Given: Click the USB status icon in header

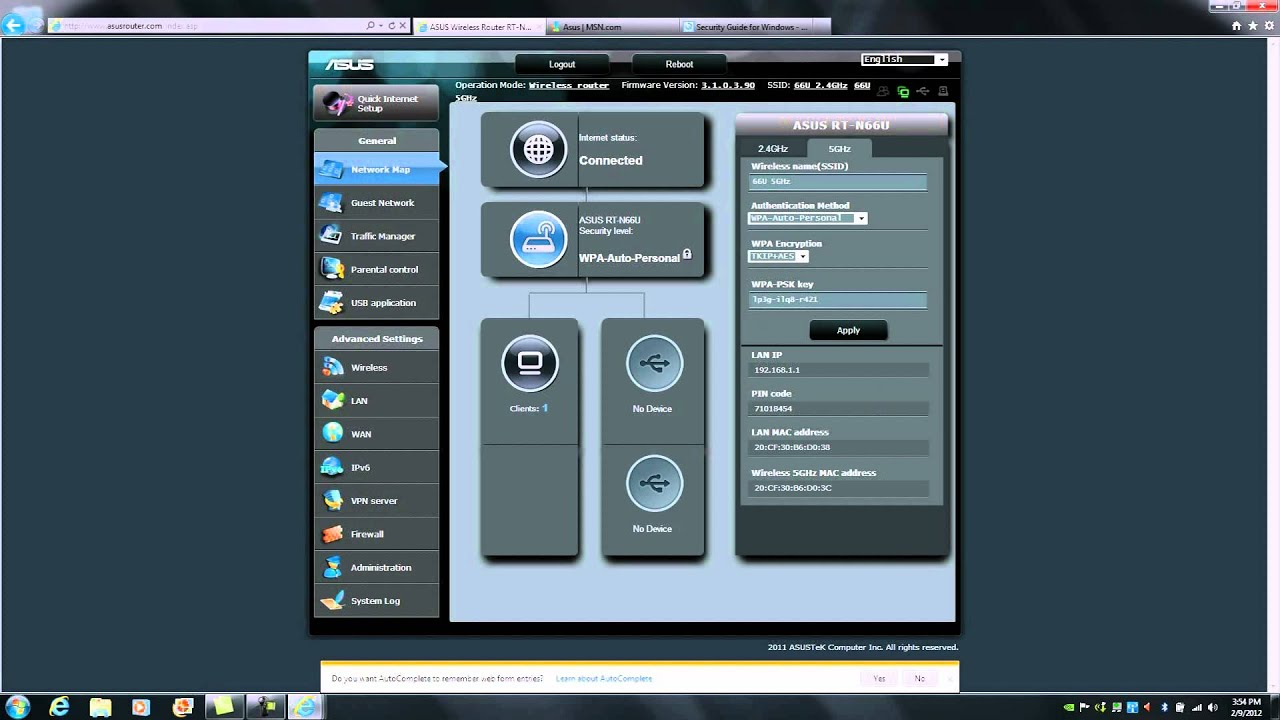Looking at the screenshot, I should (x=923, y=91).
